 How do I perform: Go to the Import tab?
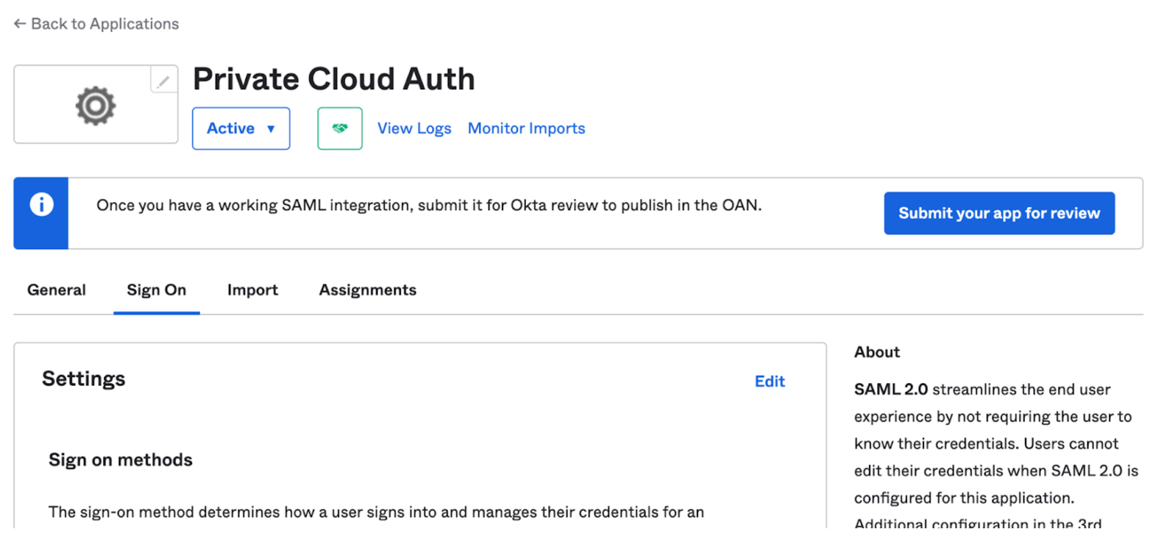(252, 290)
